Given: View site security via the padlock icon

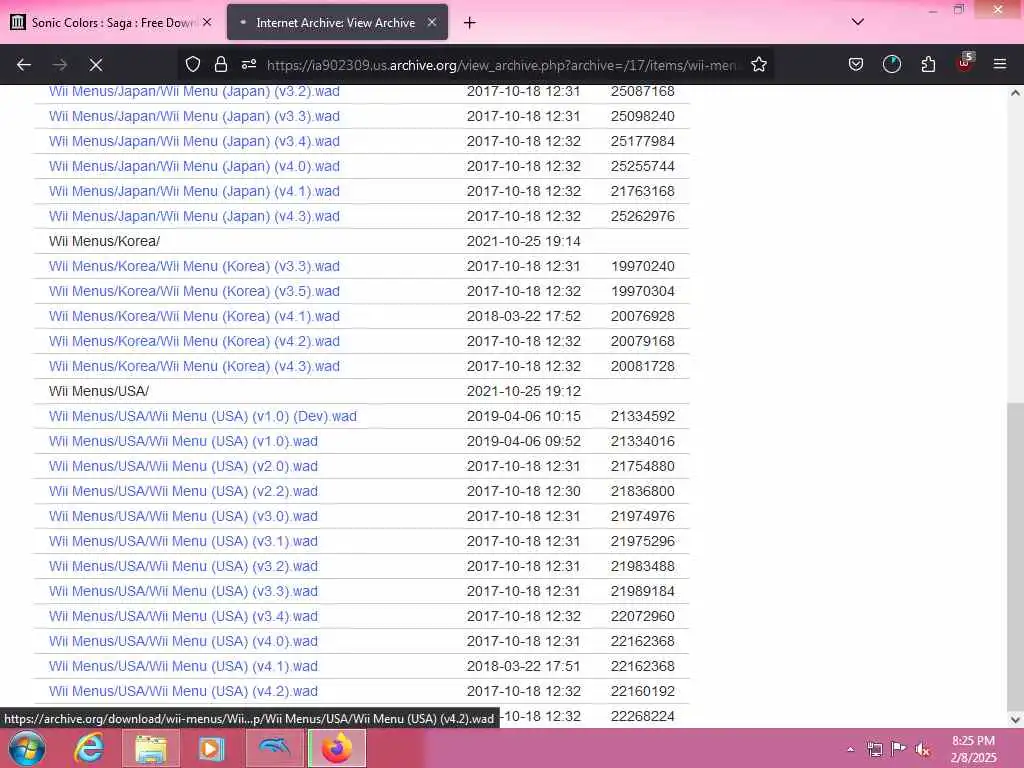Looking at the screenshot, I should click(221, 65).
